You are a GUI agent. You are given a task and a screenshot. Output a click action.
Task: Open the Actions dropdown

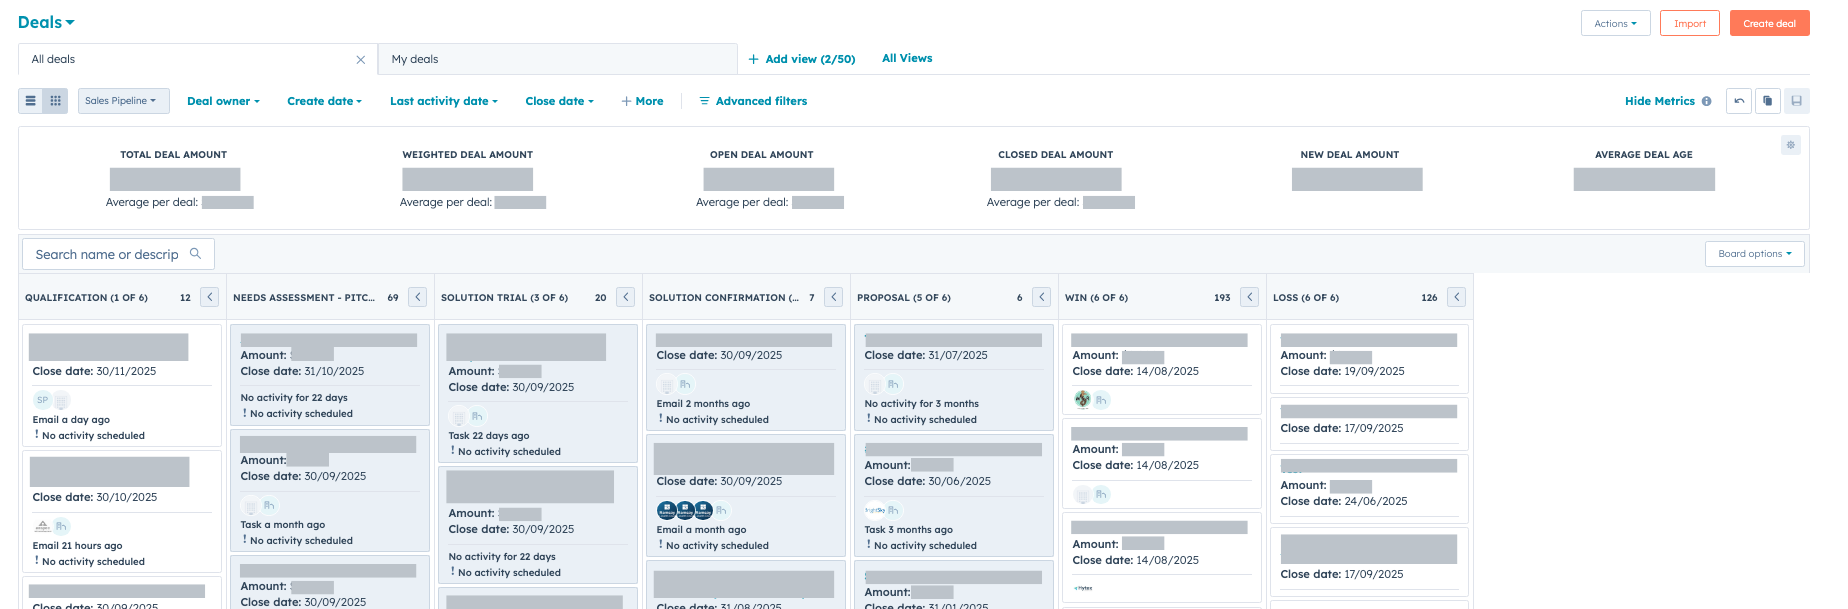click(x=1615, y=23)
